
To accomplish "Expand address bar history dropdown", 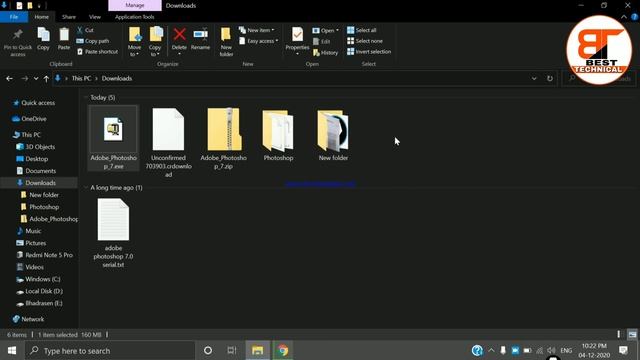I will pos(534,78).
